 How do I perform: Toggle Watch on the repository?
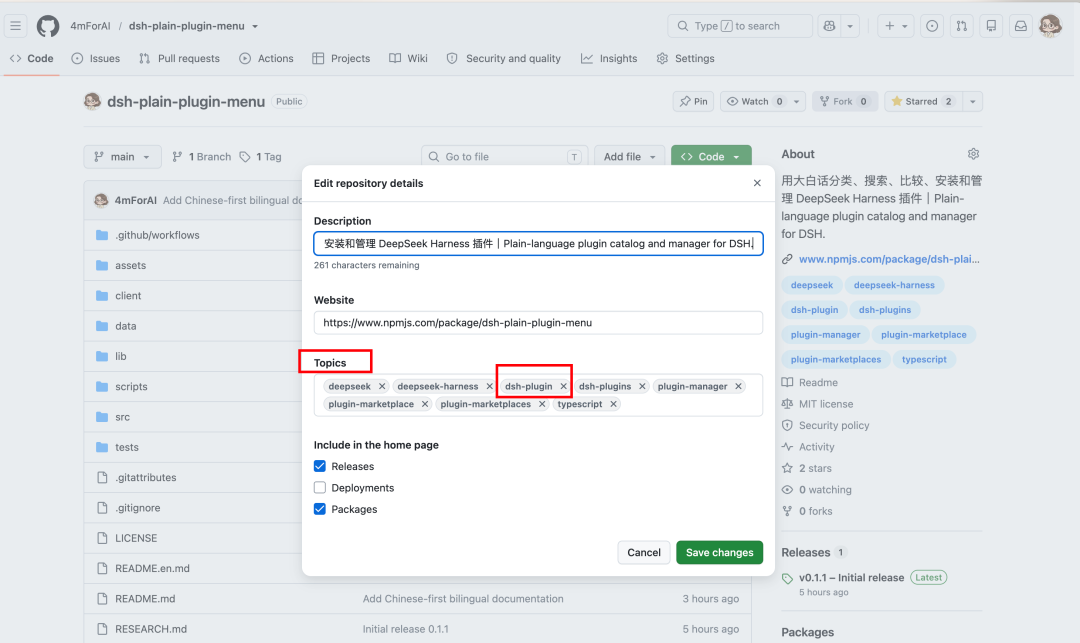click(x=754, y=101)
